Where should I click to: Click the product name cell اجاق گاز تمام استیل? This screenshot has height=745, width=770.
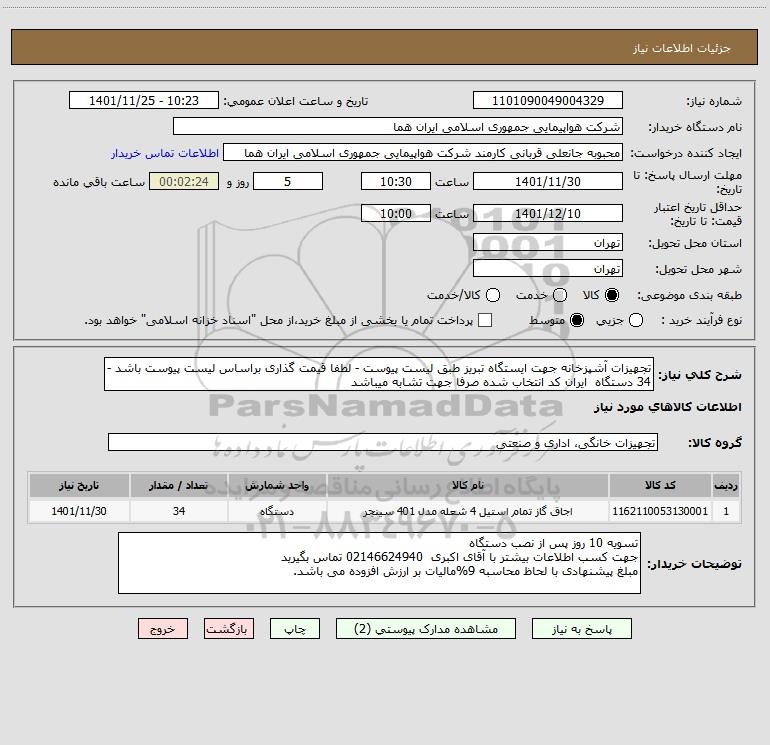(468, 511)
